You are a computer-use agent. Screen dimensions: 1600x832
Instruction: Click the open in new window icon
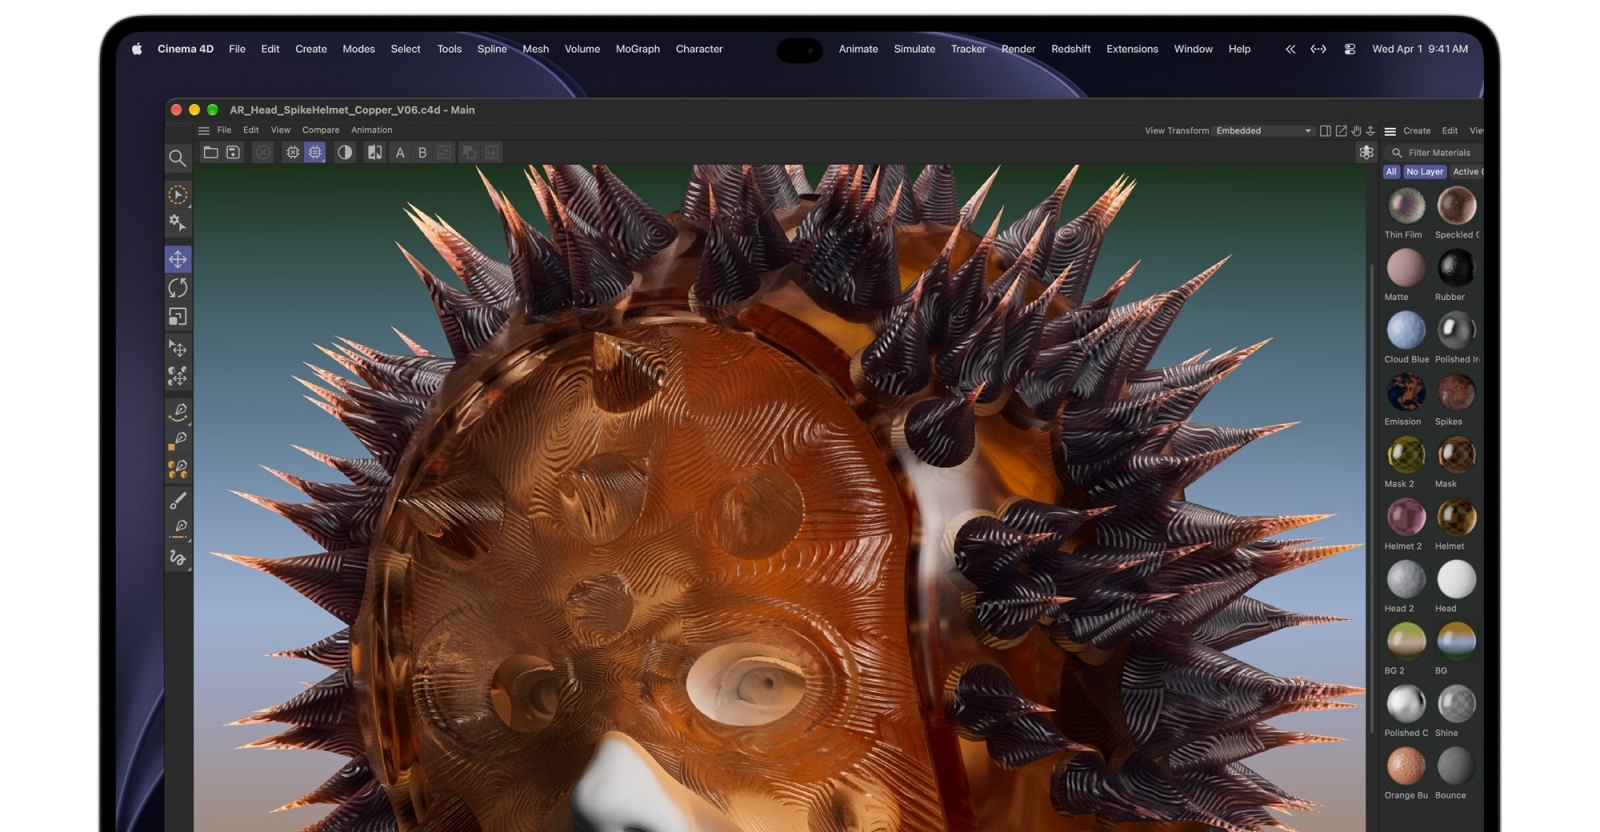point(1341,130)
